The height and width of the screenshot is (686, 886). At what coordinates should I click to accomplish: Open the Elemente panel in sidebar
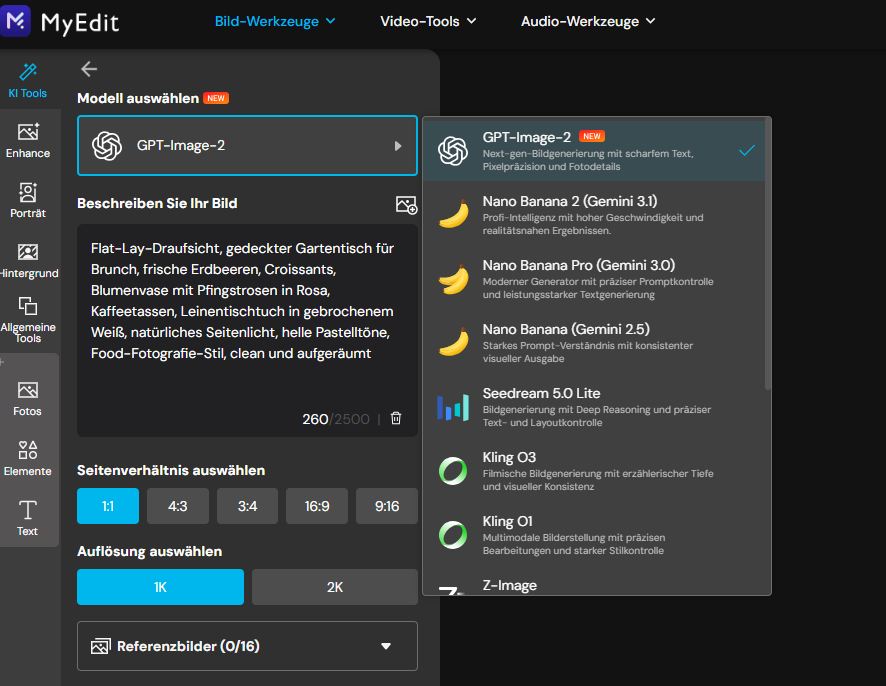(28, 458)
